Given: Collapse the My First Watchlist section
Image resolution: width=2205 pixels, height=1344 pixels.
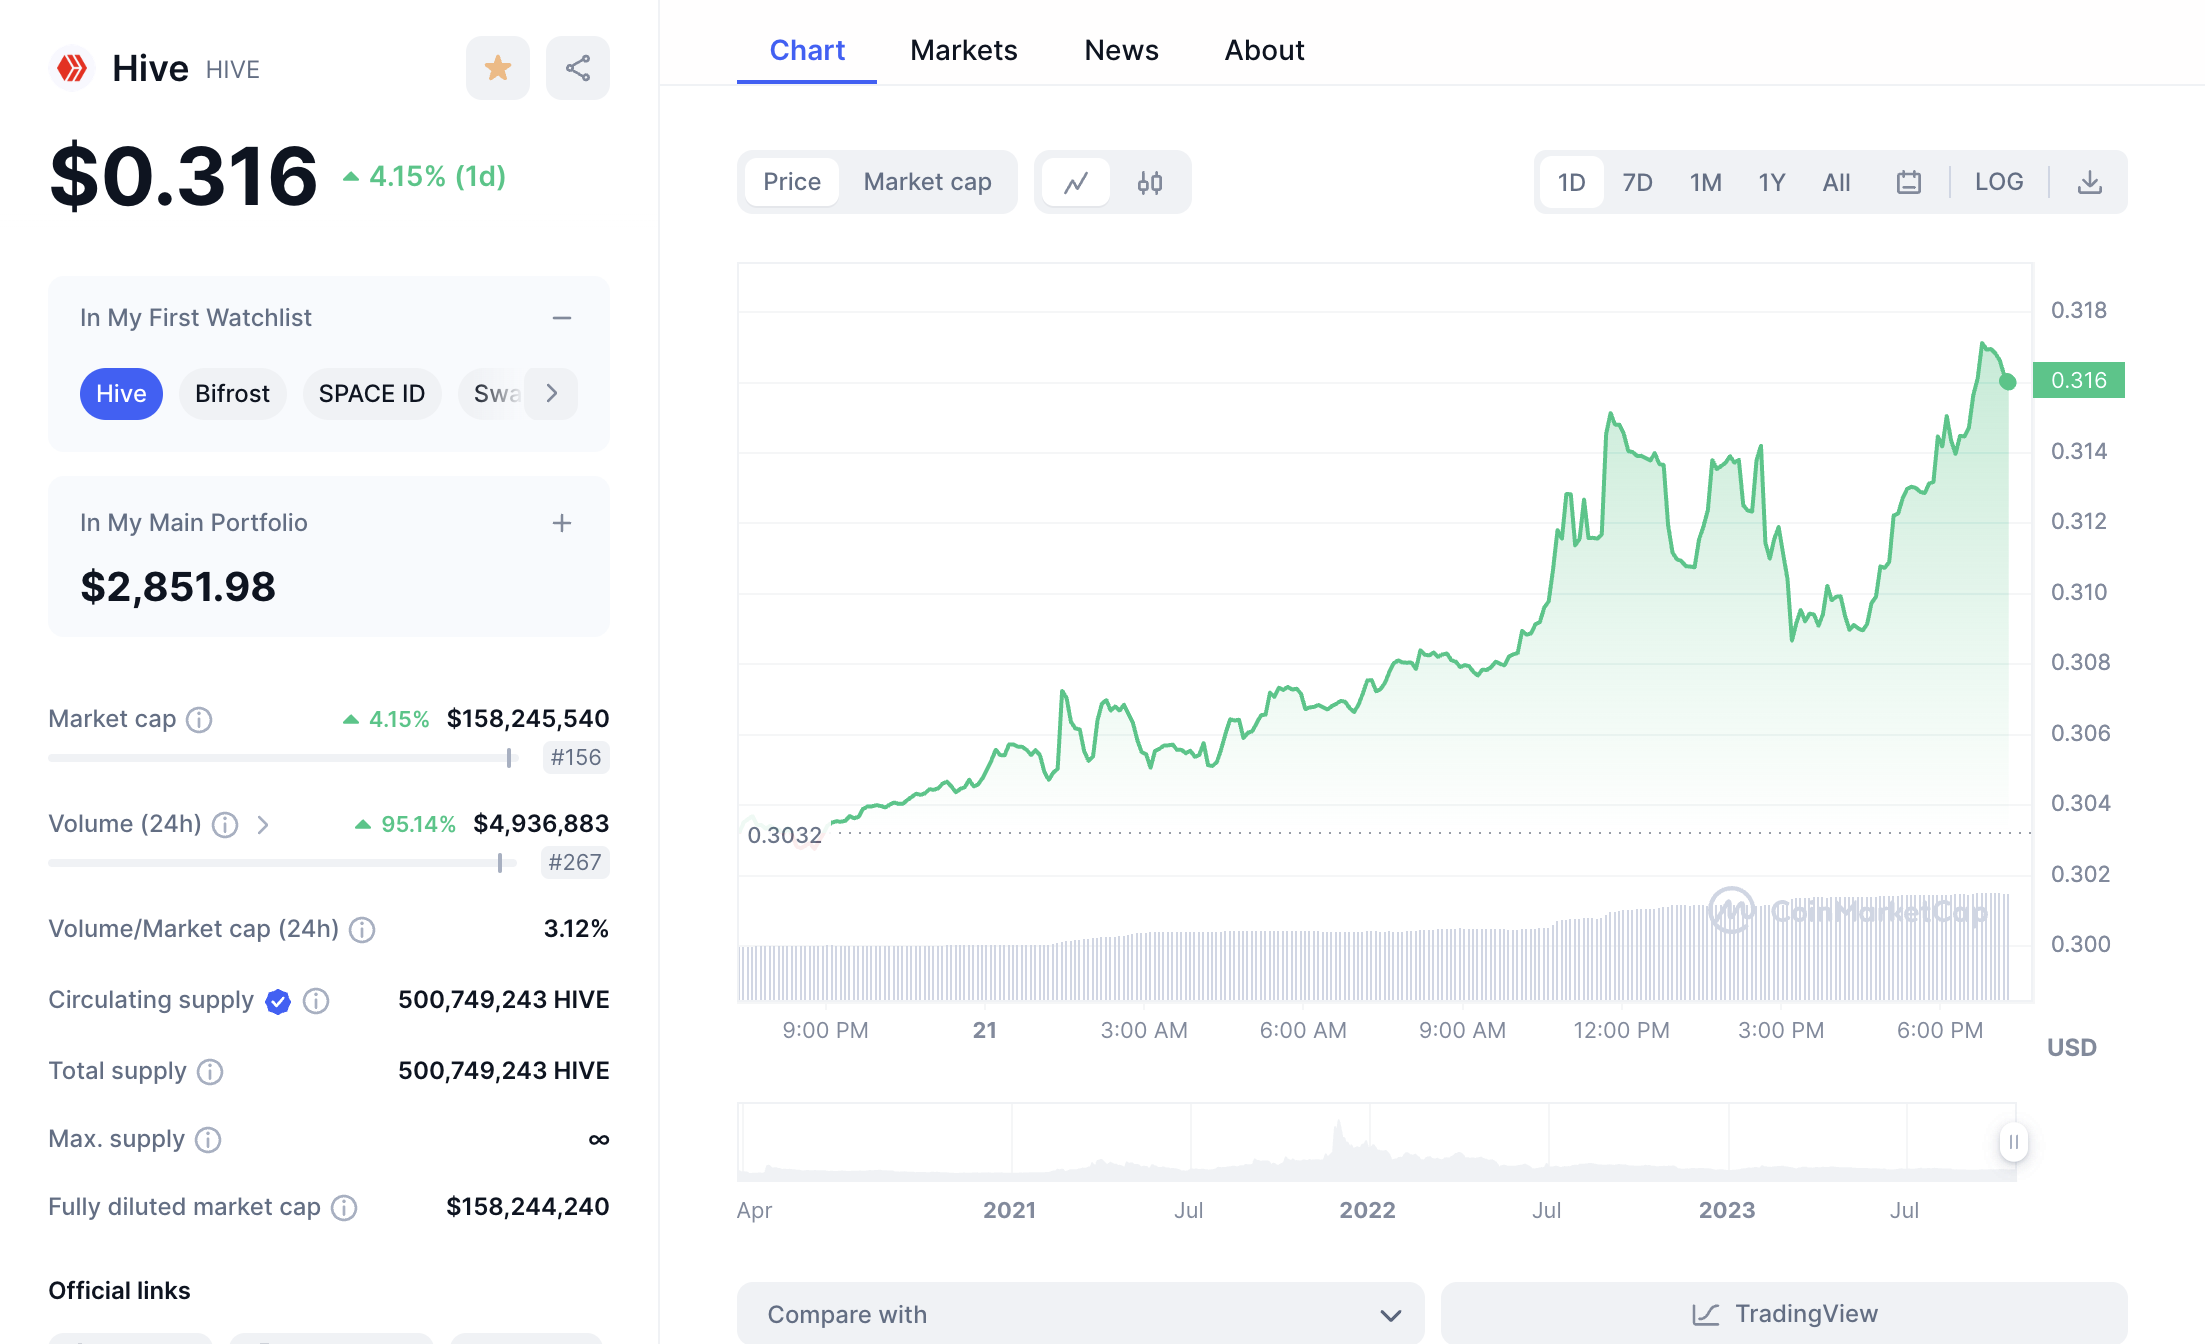Looking at the screenshot, I should tap(562, 318).
